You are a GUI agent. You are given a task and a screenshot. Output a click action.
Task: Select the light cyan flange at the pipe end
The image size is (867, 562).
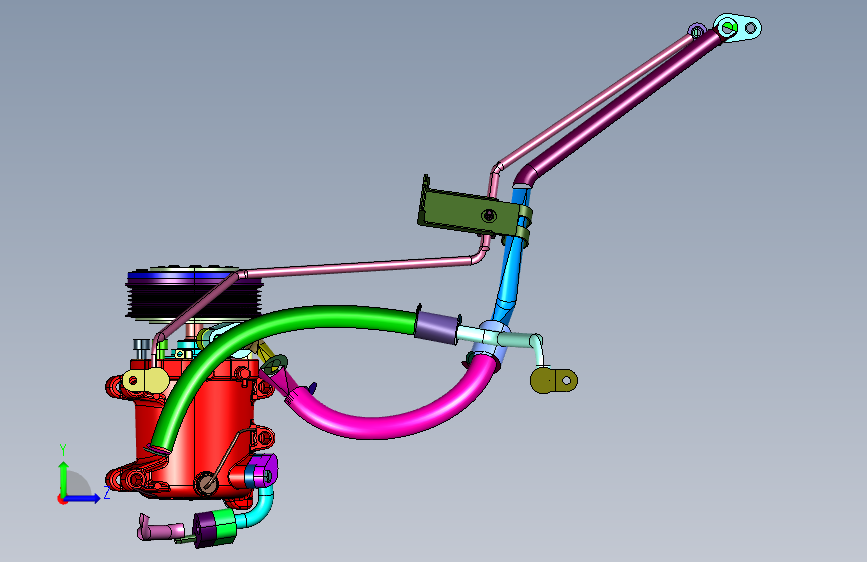pyautogui.click(x=738, y=27)
